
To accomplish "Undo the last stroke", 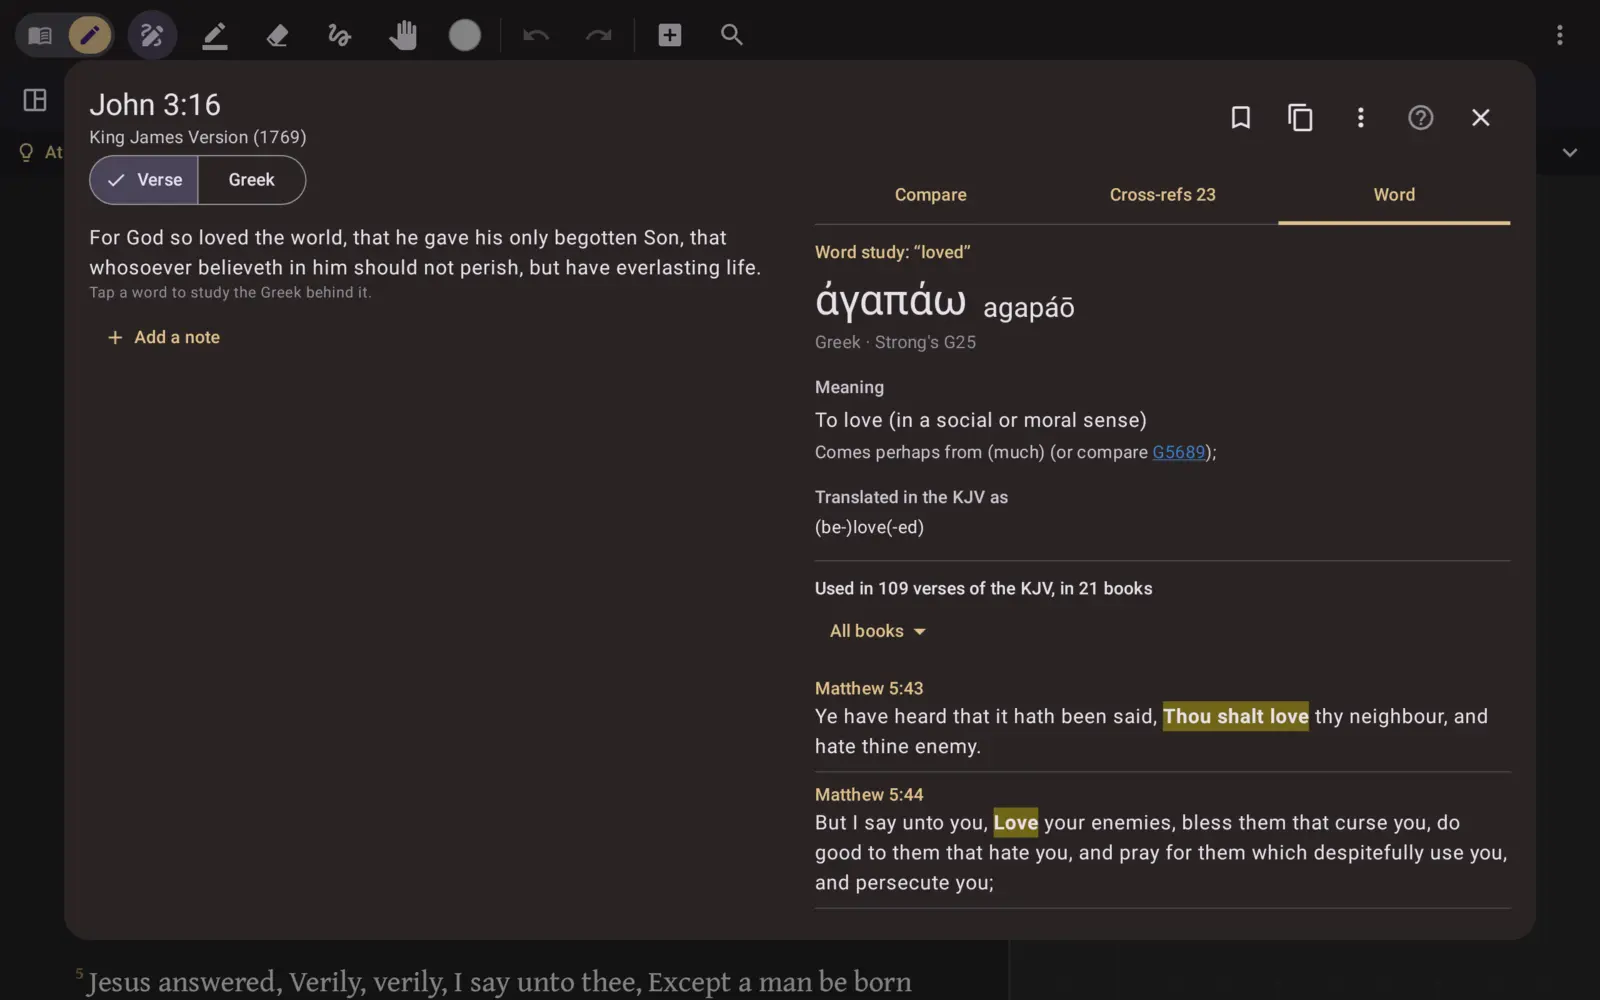I will pos(536,36).
